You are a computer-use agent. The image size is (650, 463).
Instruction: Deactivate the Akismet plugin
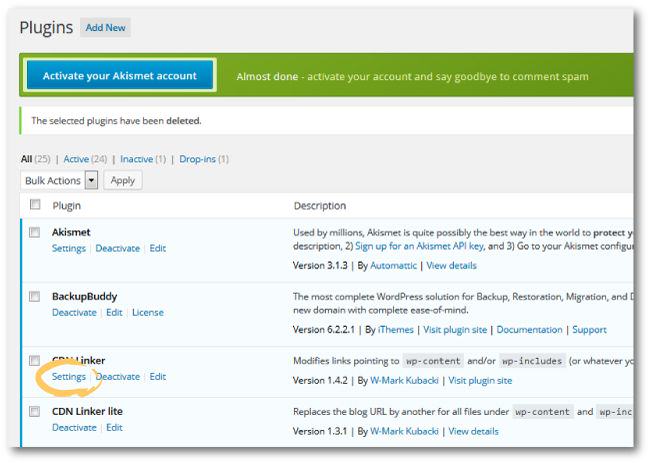point(118,248)
